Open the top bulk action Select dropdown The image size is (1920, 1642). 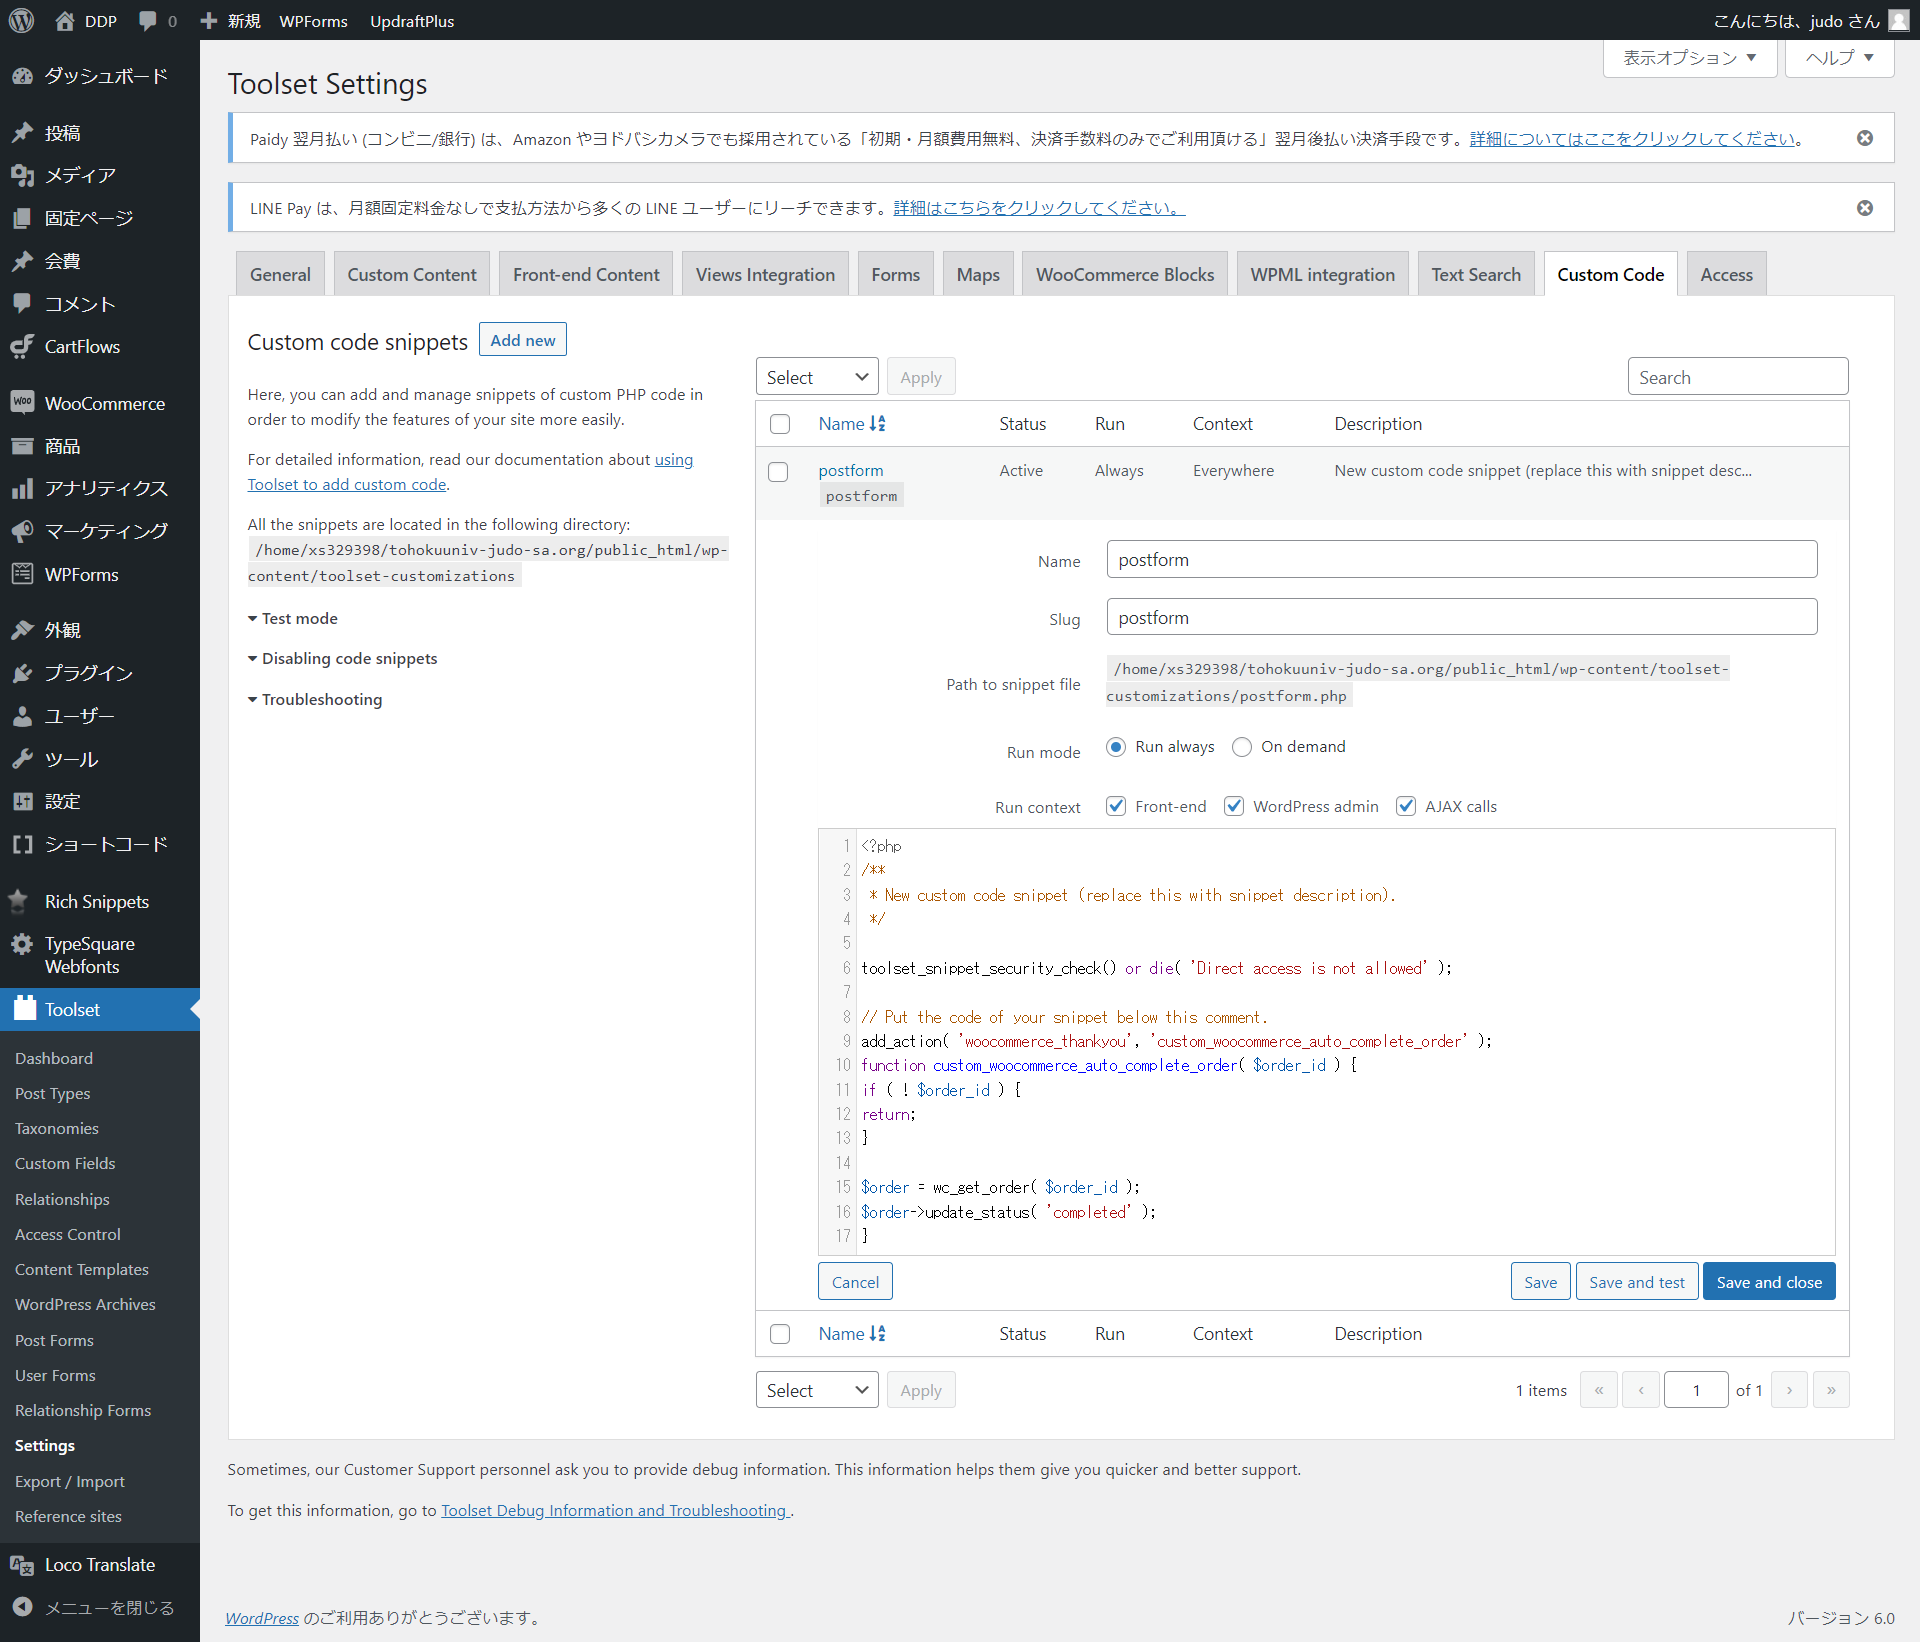tap(817, 377)
